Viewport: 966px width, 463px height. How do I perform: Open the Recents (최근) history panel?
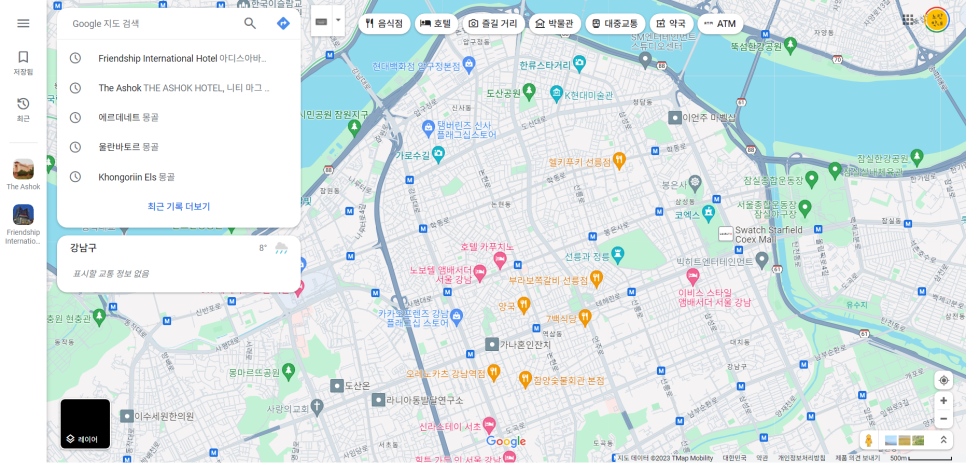tap(23, 109)
